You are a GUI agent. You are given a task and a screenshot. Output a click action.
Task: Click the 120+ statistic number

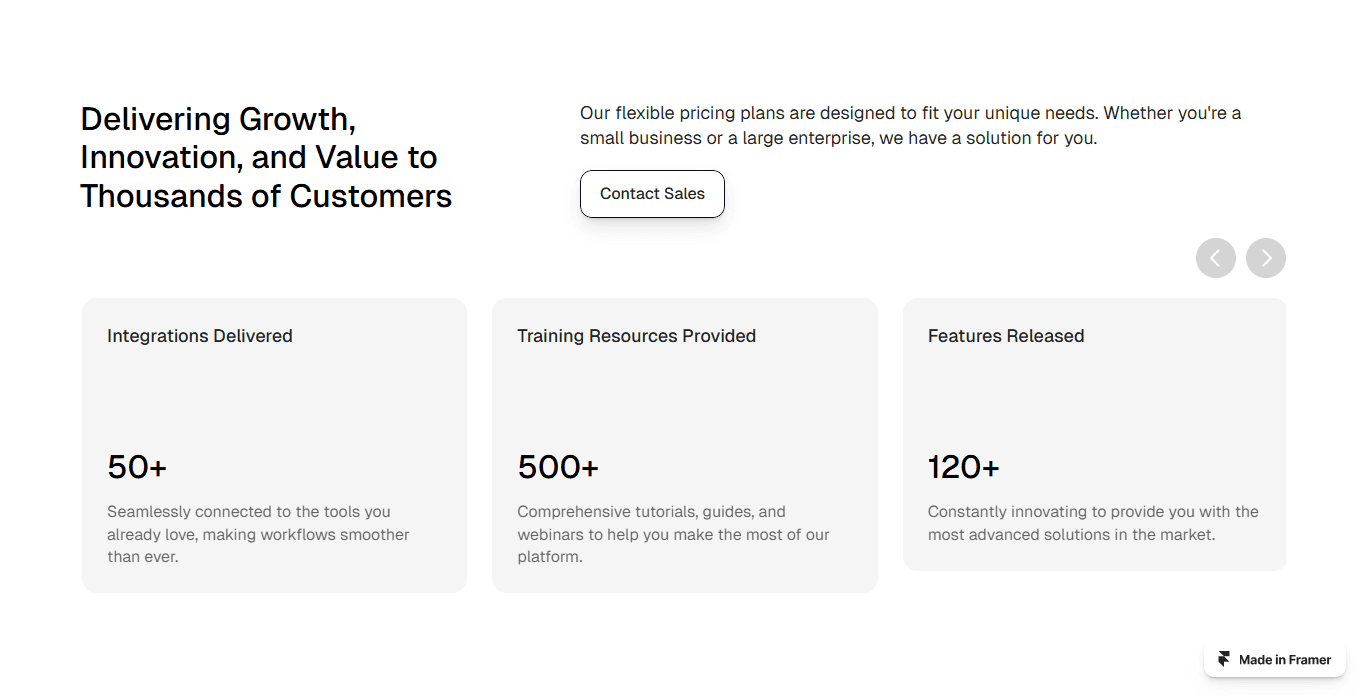pyautogui.click(x=964, y=467)
